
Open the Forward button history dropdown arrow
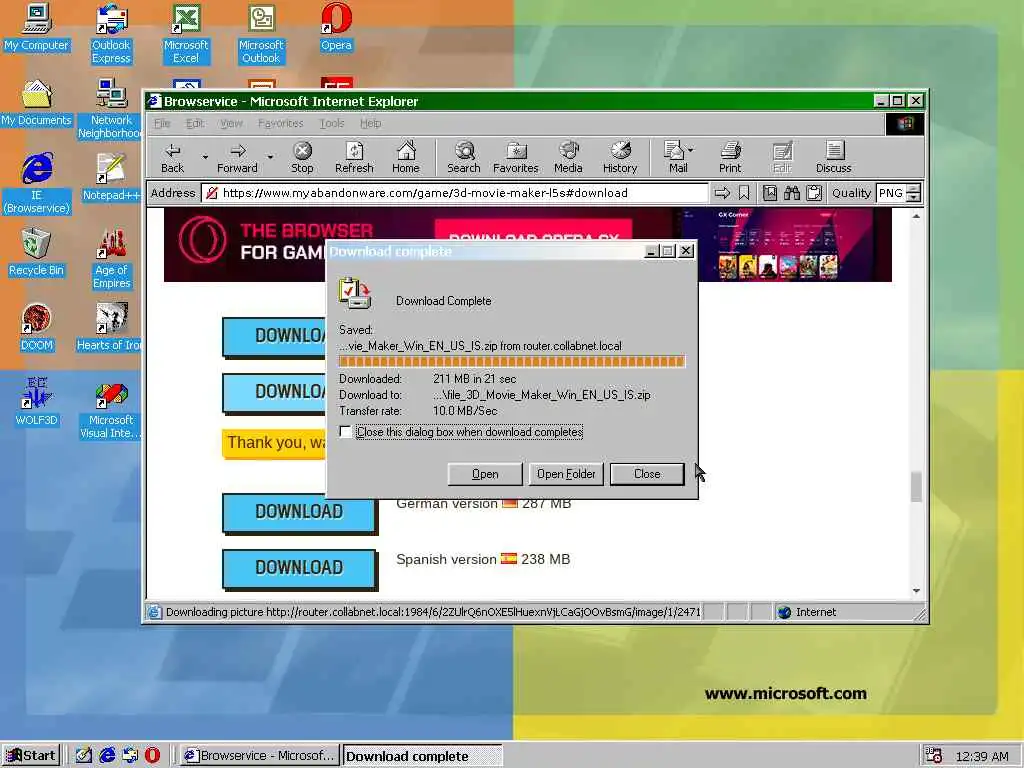pos(270,157)
